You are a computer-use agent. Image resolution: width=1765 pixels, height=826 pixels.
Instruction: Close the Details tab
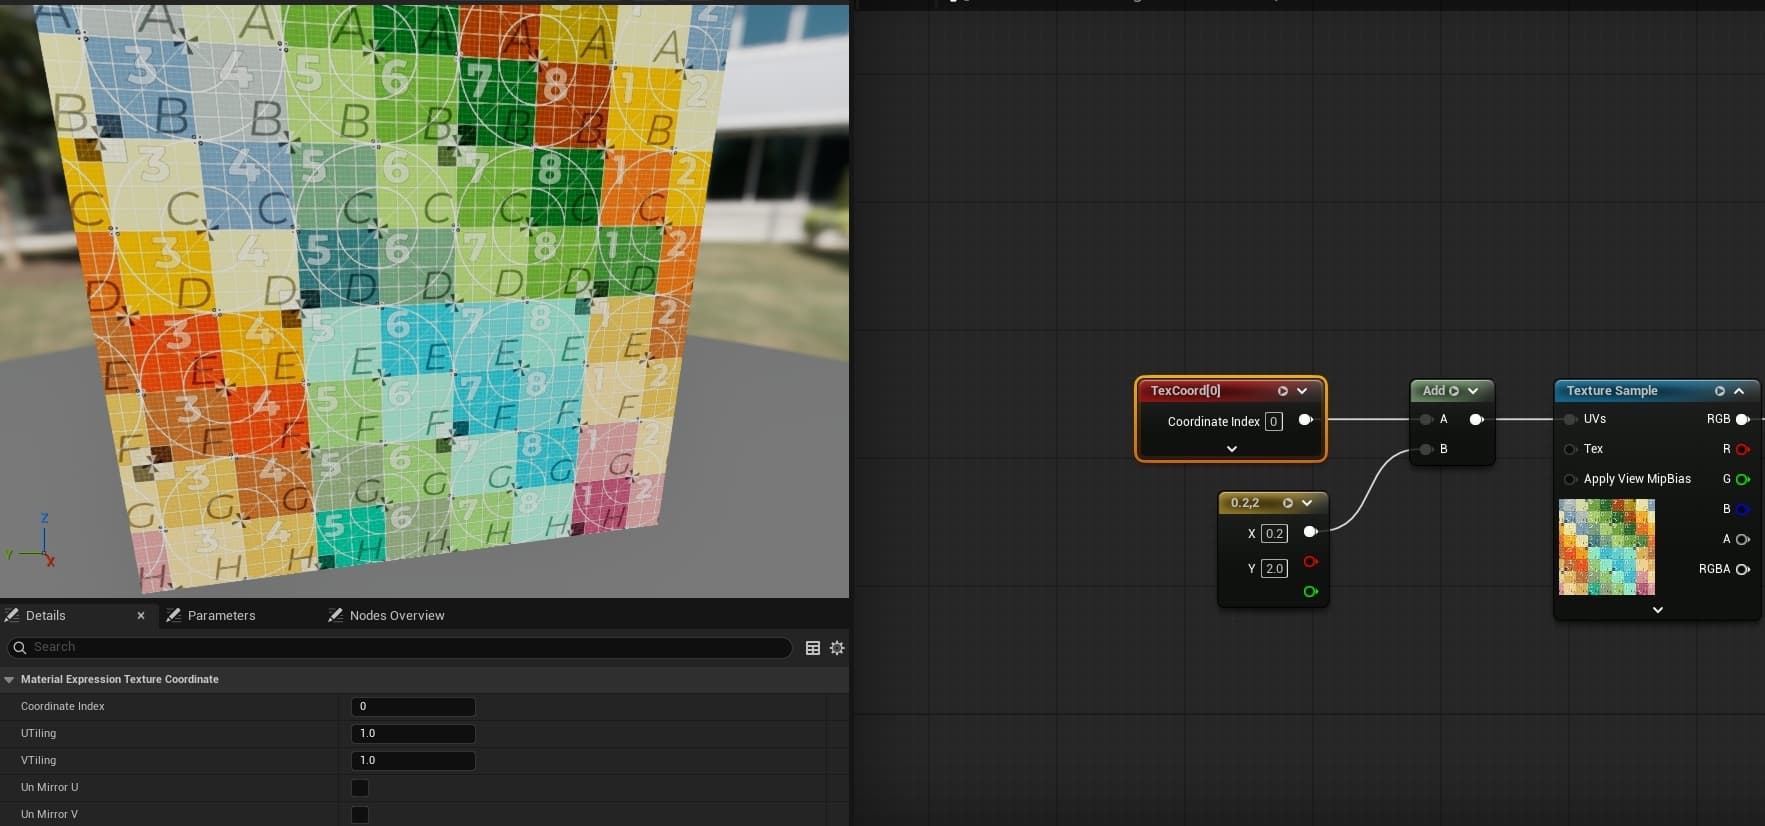tap(141, 616)
